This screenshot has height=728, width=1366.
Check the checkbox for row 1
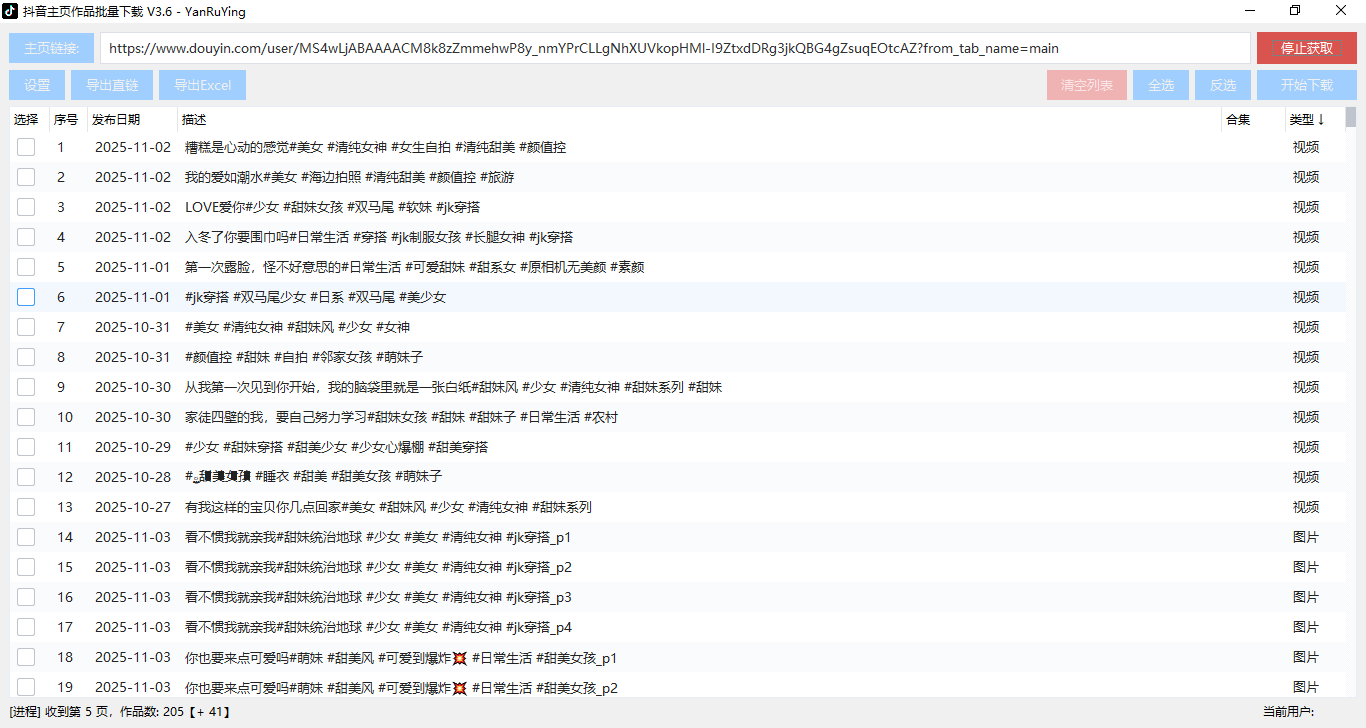coord(25,147)
